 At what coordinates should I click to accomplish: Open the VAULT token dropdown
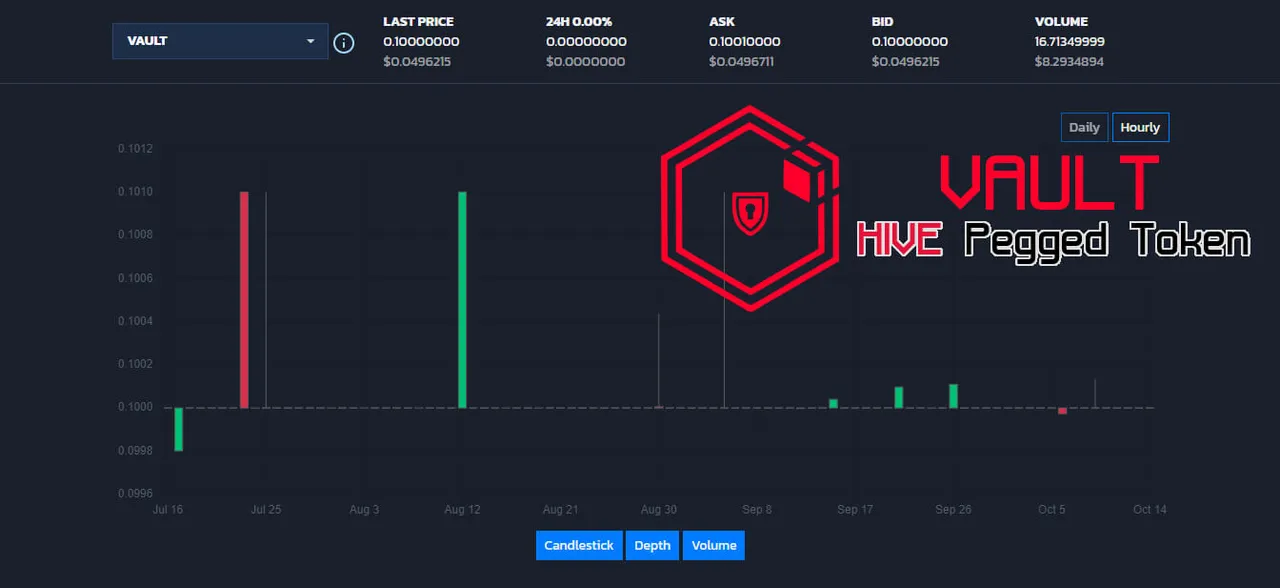coord(220,41)
